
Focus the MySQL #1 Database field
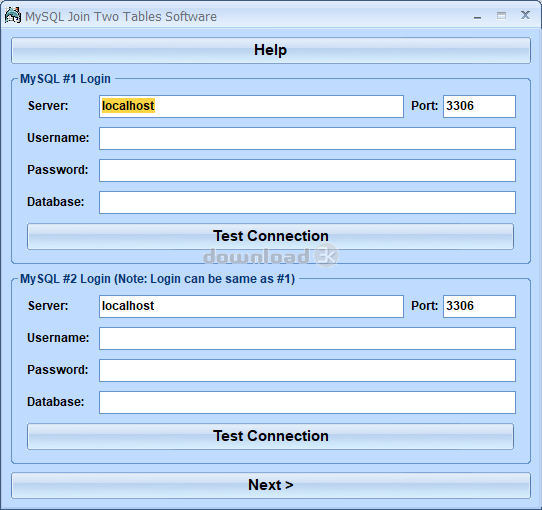(307, 202)
